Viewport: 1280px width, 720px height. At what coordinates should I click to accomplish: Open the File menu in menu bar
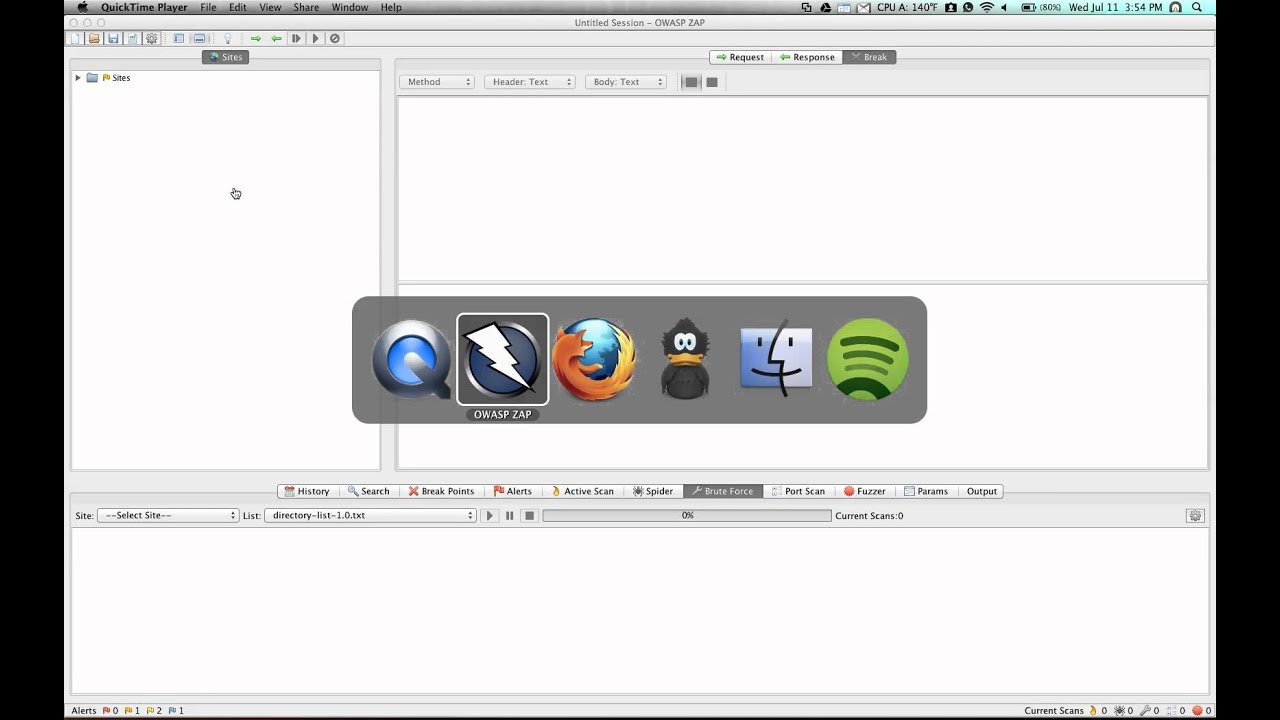click(208, 7)
